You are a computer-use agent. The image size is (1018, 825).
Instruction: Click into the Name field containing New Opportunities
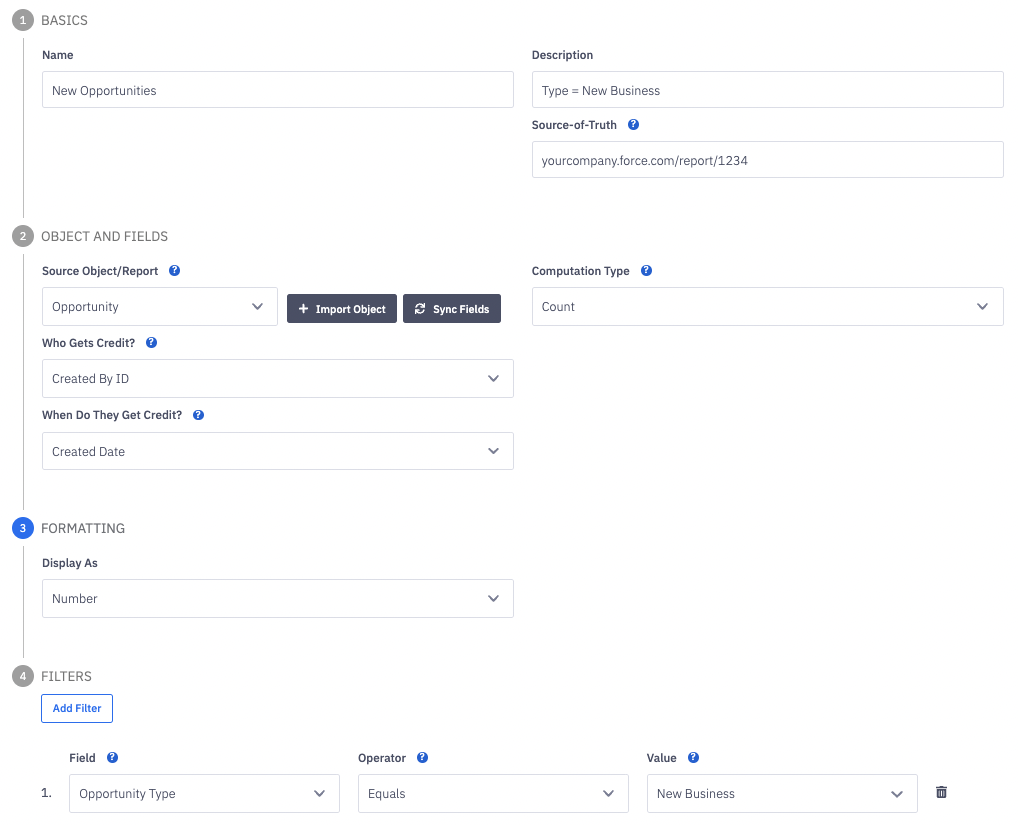click(277, 90)
